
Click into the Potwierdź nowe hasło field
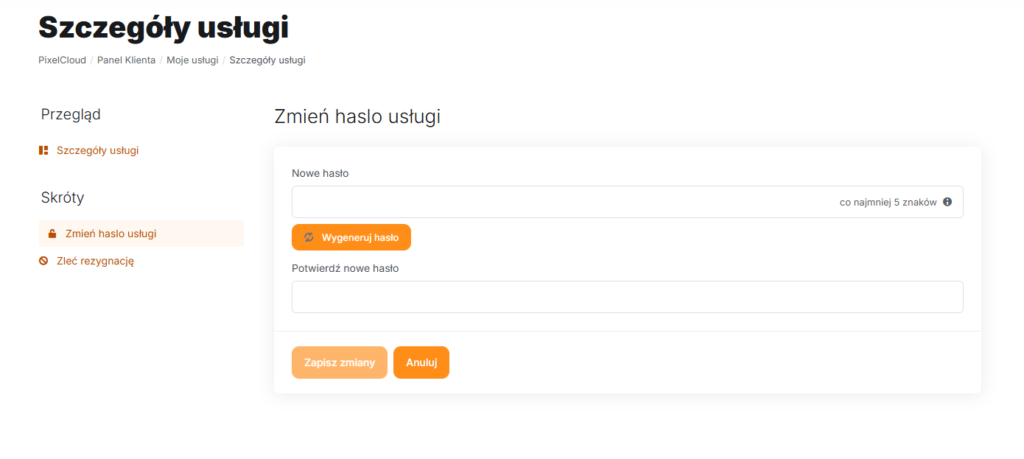627,297
